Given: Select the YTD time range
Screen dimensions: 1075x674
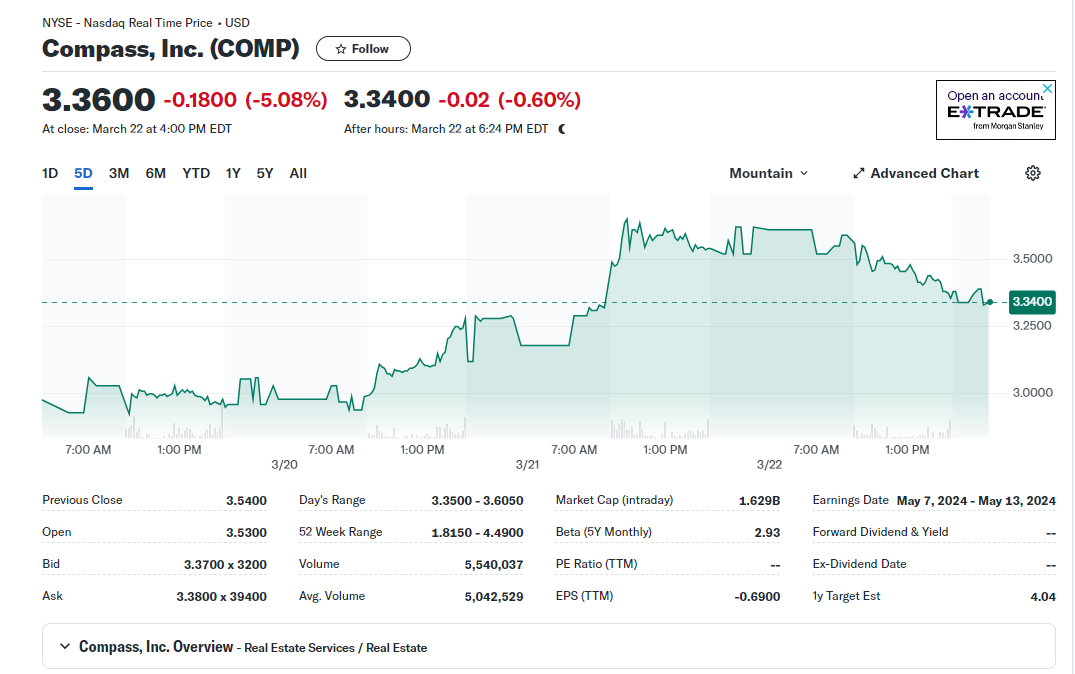Looking at the screenshot, I should click(x=196, y=173).
